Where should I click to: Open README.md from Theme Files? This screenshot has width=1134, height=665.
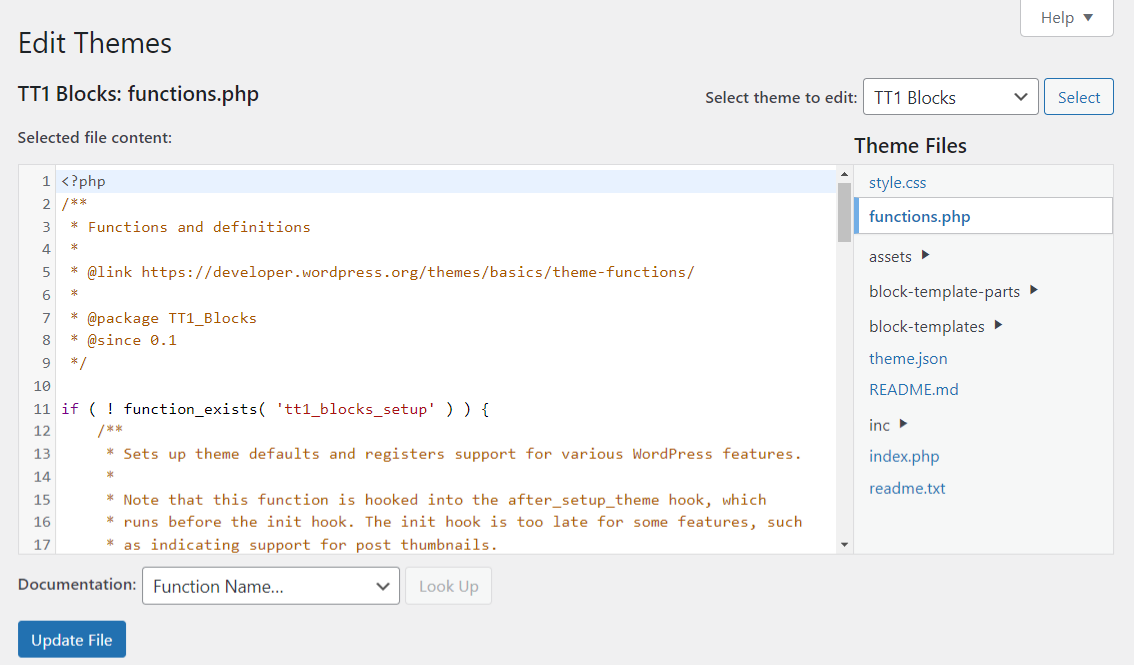pos(913,389)
